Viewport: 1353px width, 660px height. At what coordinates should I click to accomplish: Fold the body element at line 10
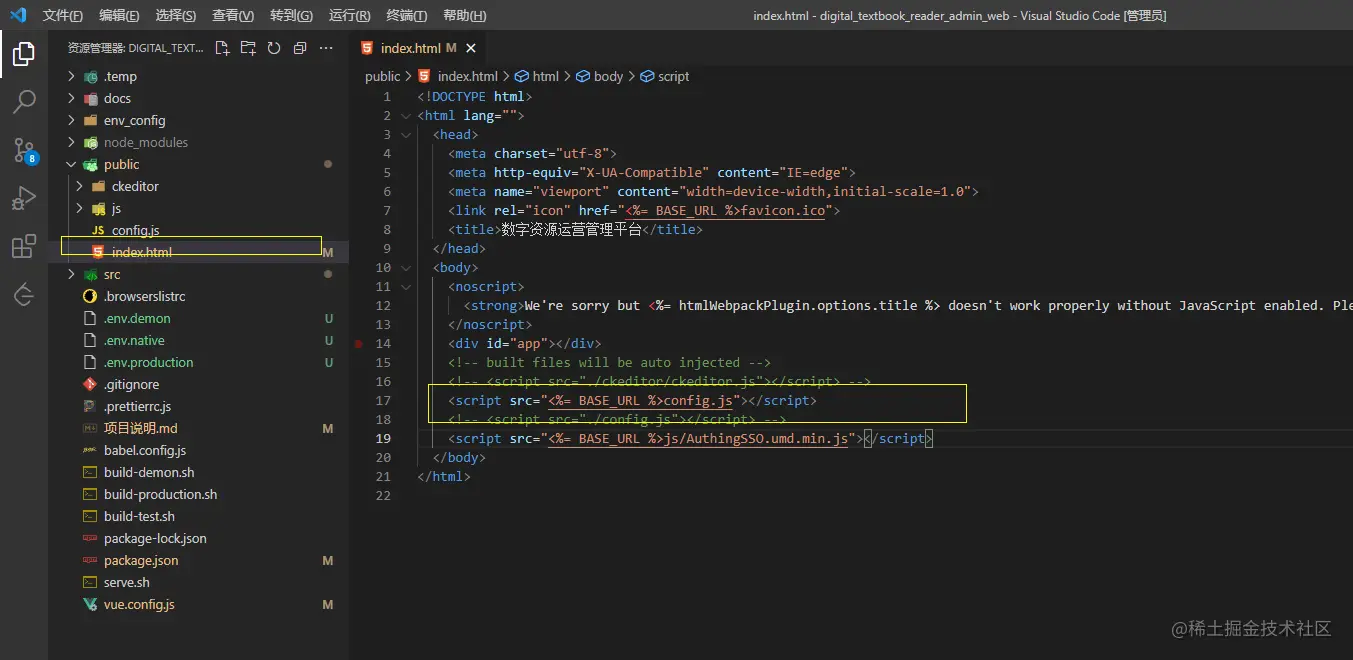[x=405, y=267]
